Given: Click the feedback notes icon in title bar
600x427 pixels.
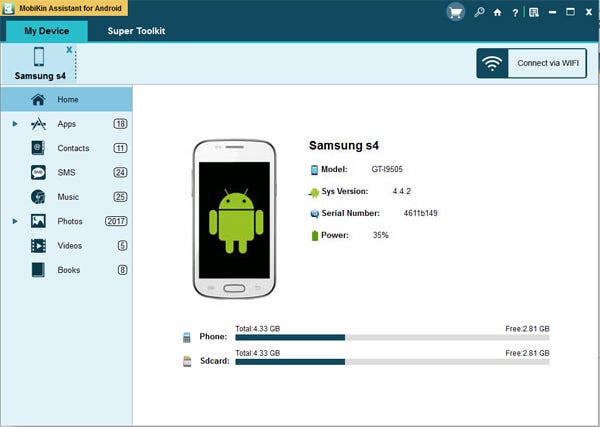Looking at the screenshot, I should coord(534,13).
